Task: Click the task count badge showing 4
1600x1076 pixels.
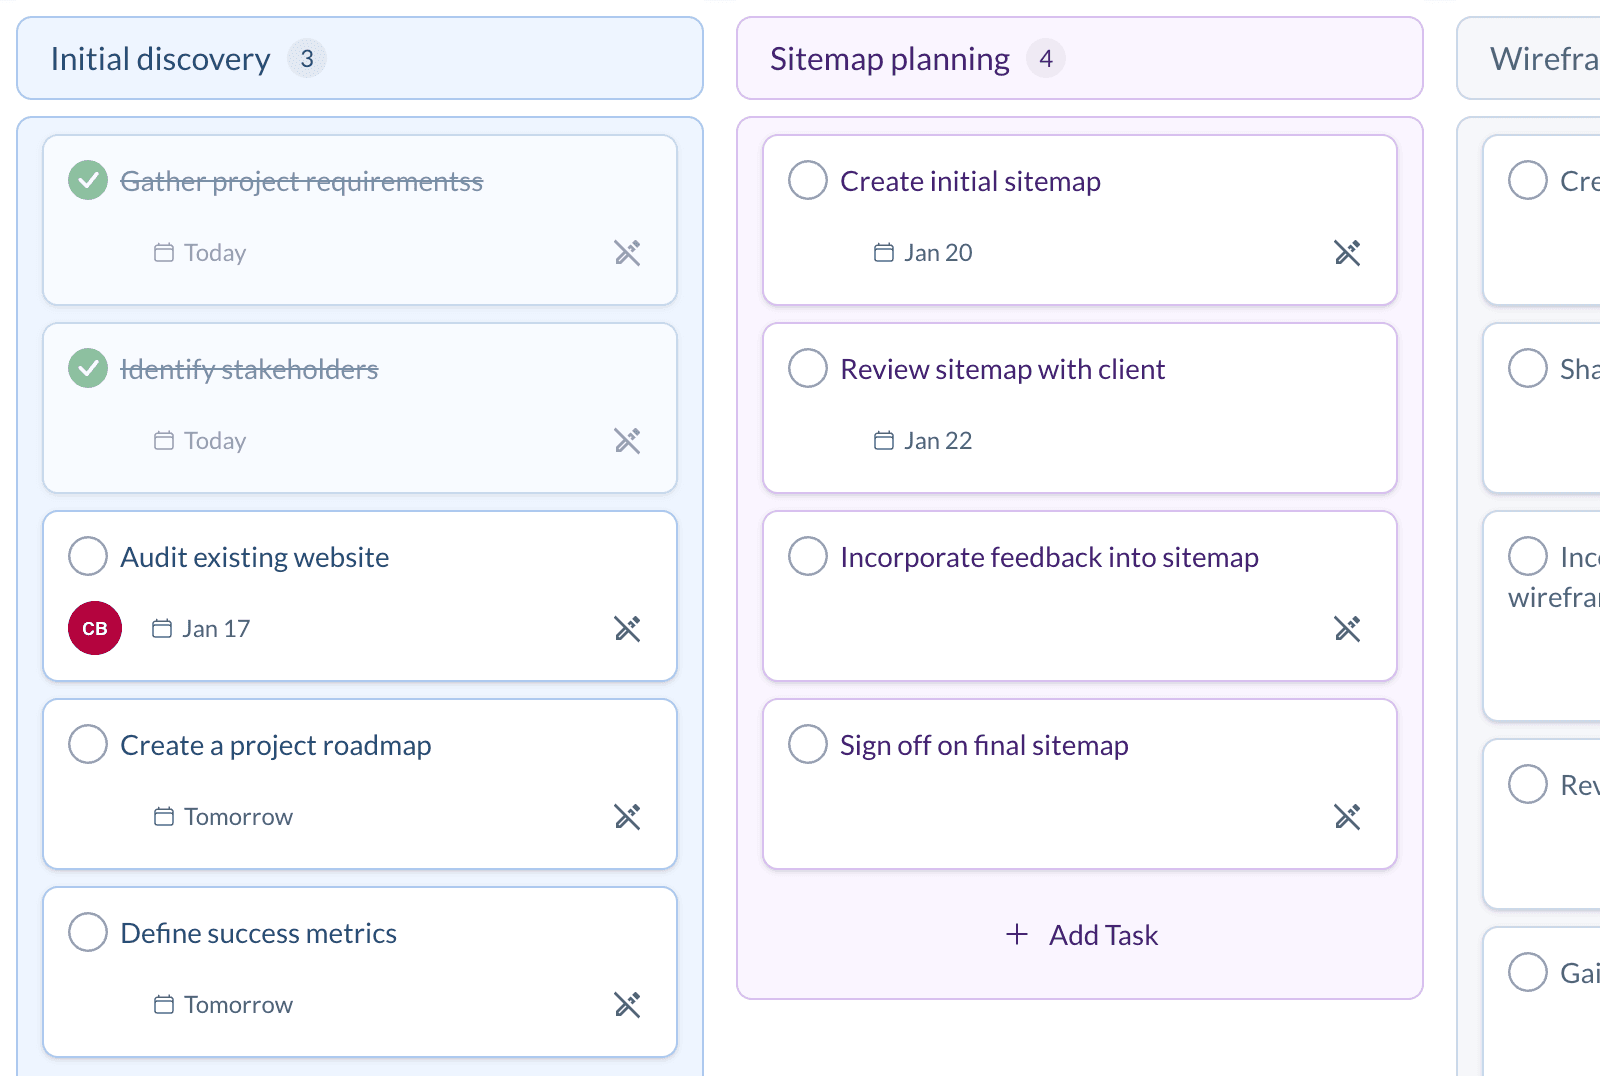Action: (x=1046, y=59)
